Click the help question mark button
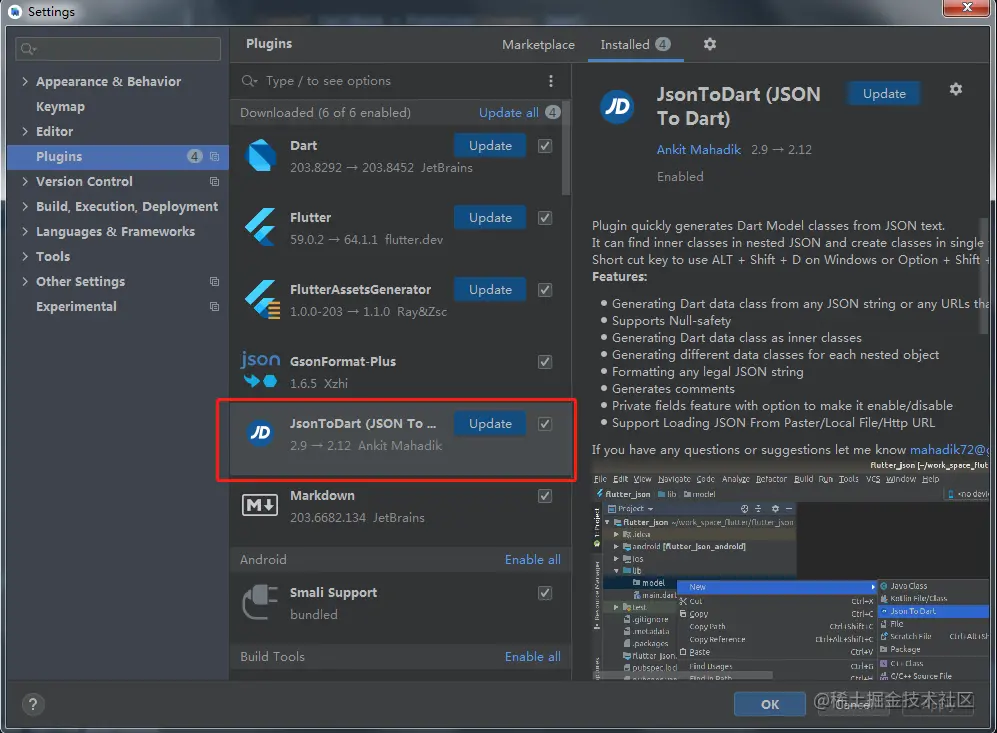This screenshot has width=997, height=733. click(33, 704)
